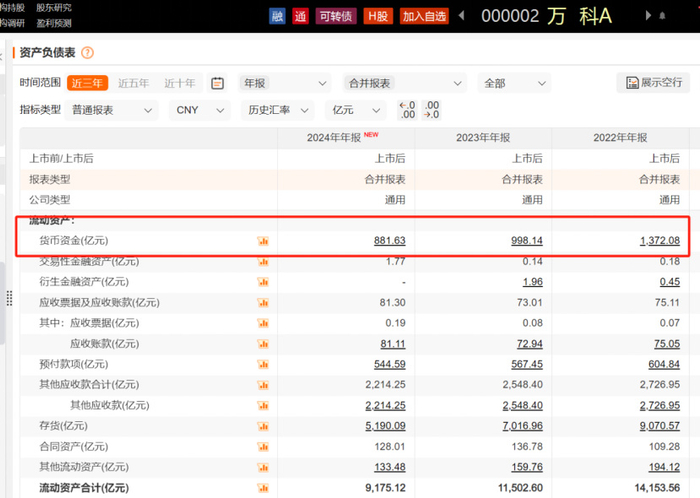Open the 881.63 货币资金 2024 value link

[390, 241]
